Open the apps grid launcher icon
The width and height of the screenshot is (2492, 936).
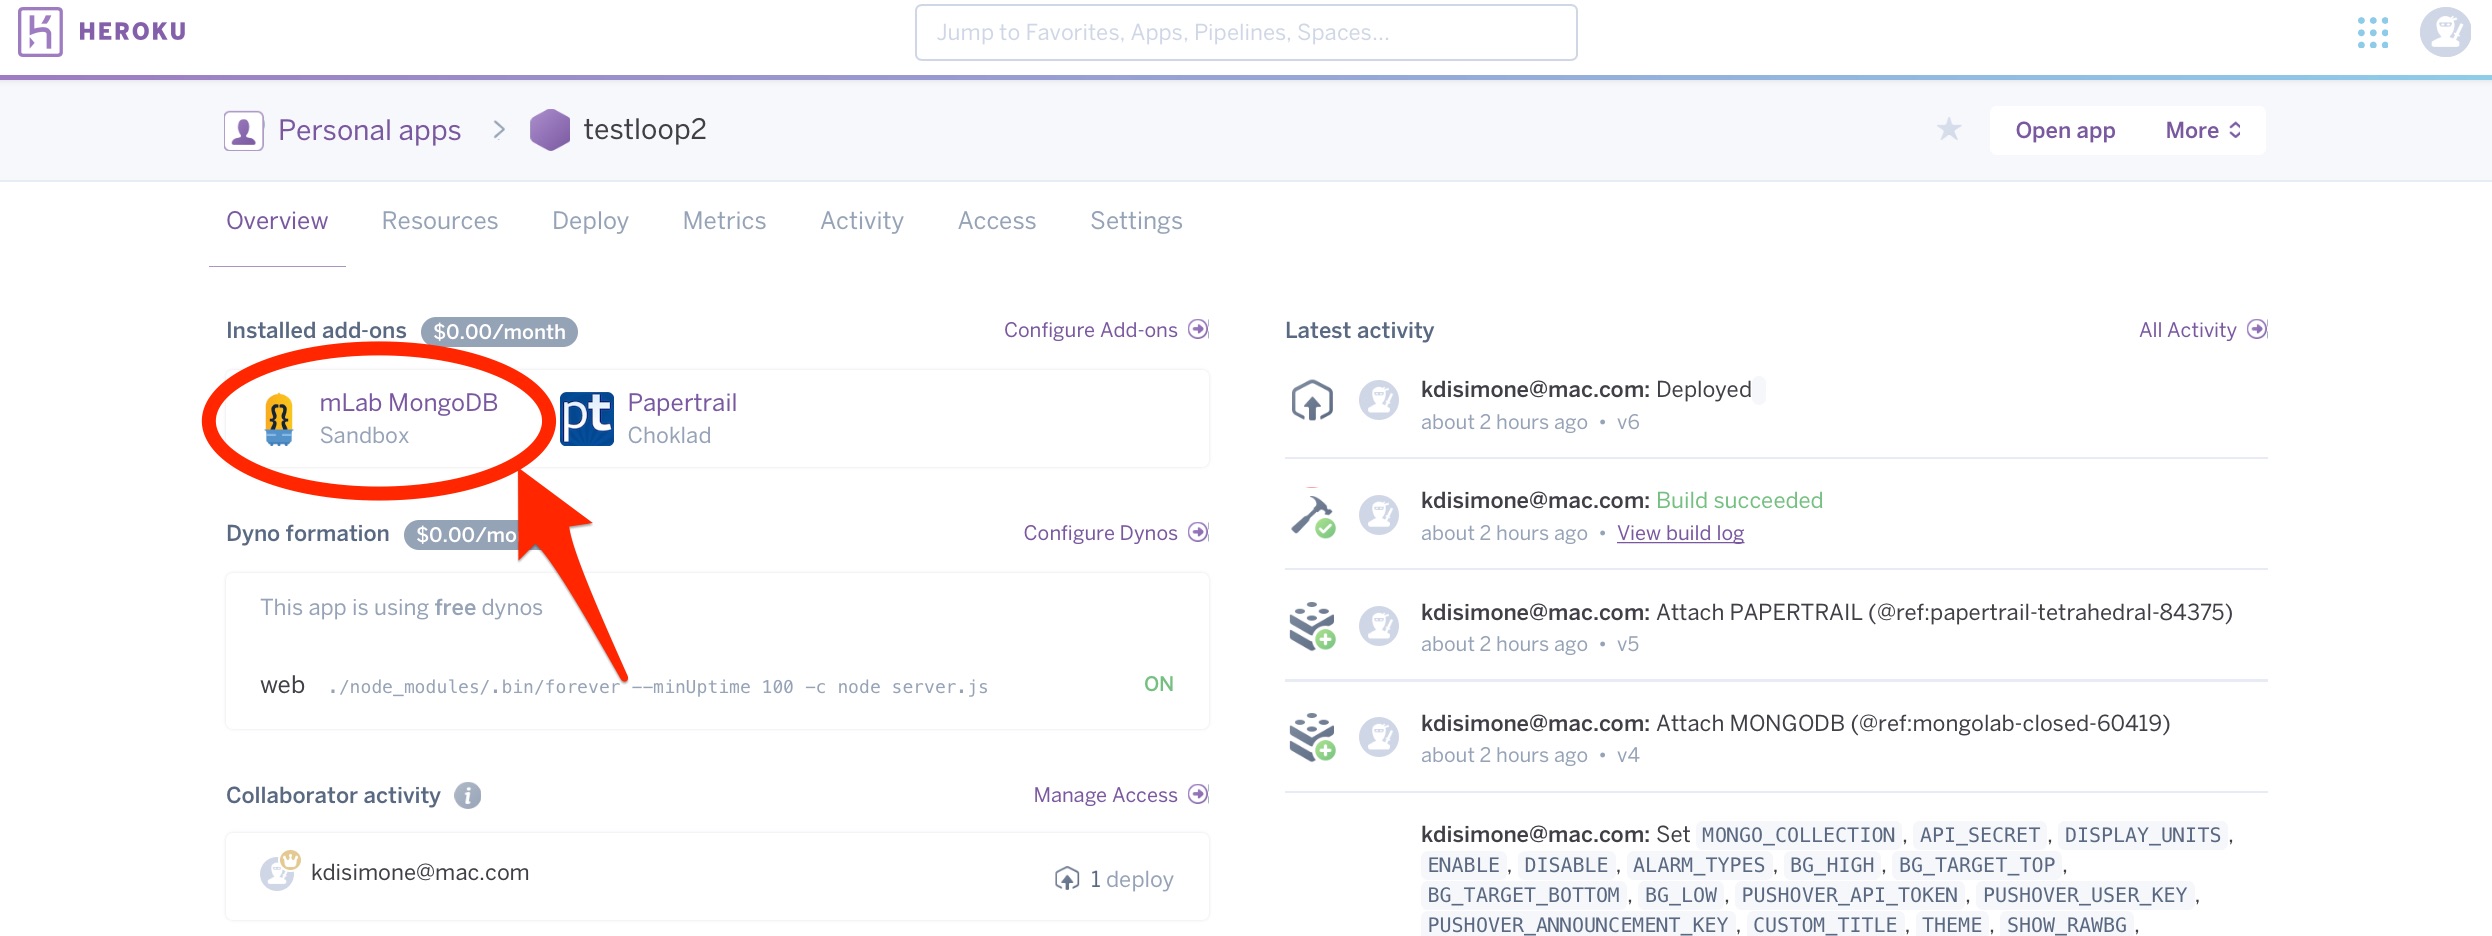click(2373, 32)
